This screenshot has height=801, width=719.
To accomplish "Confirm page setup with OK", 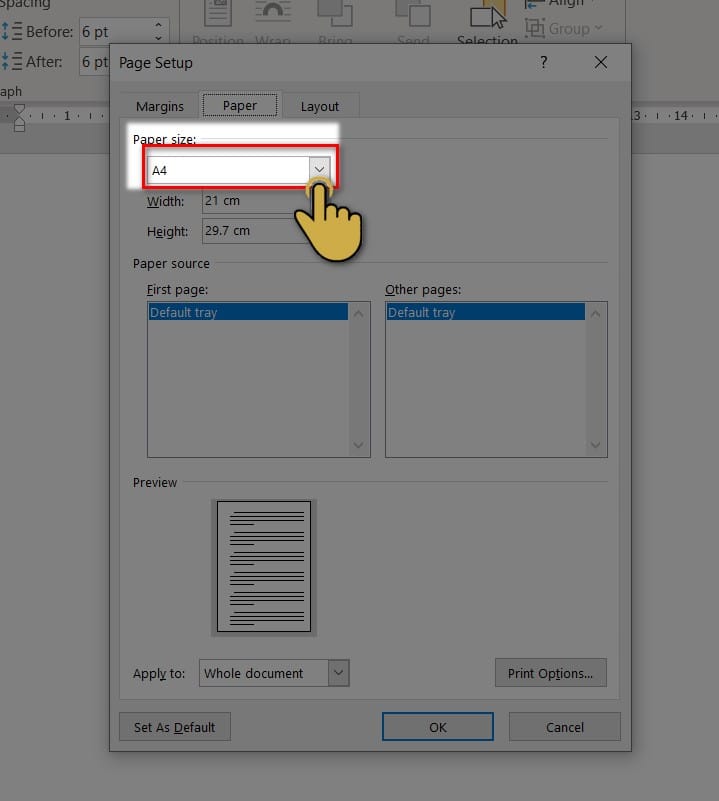I will click(x=437, y=726).
